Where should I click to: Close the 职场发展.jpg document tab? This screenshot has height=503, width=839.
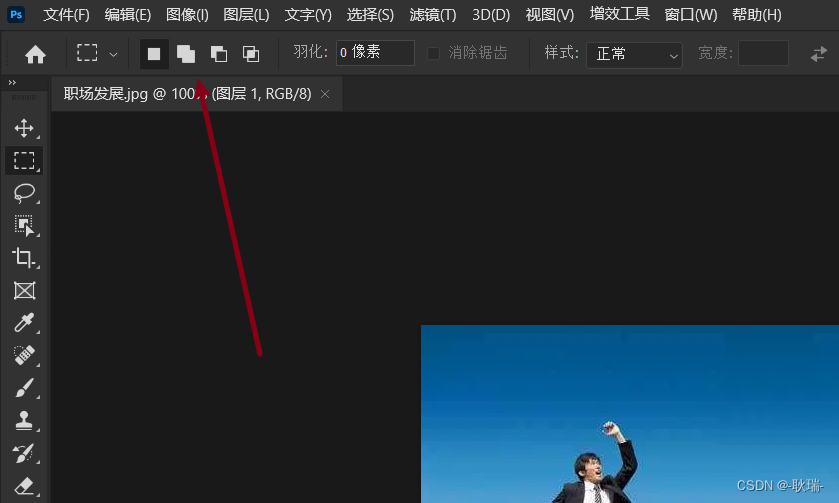pyautogui.click(x=325, y=94)
